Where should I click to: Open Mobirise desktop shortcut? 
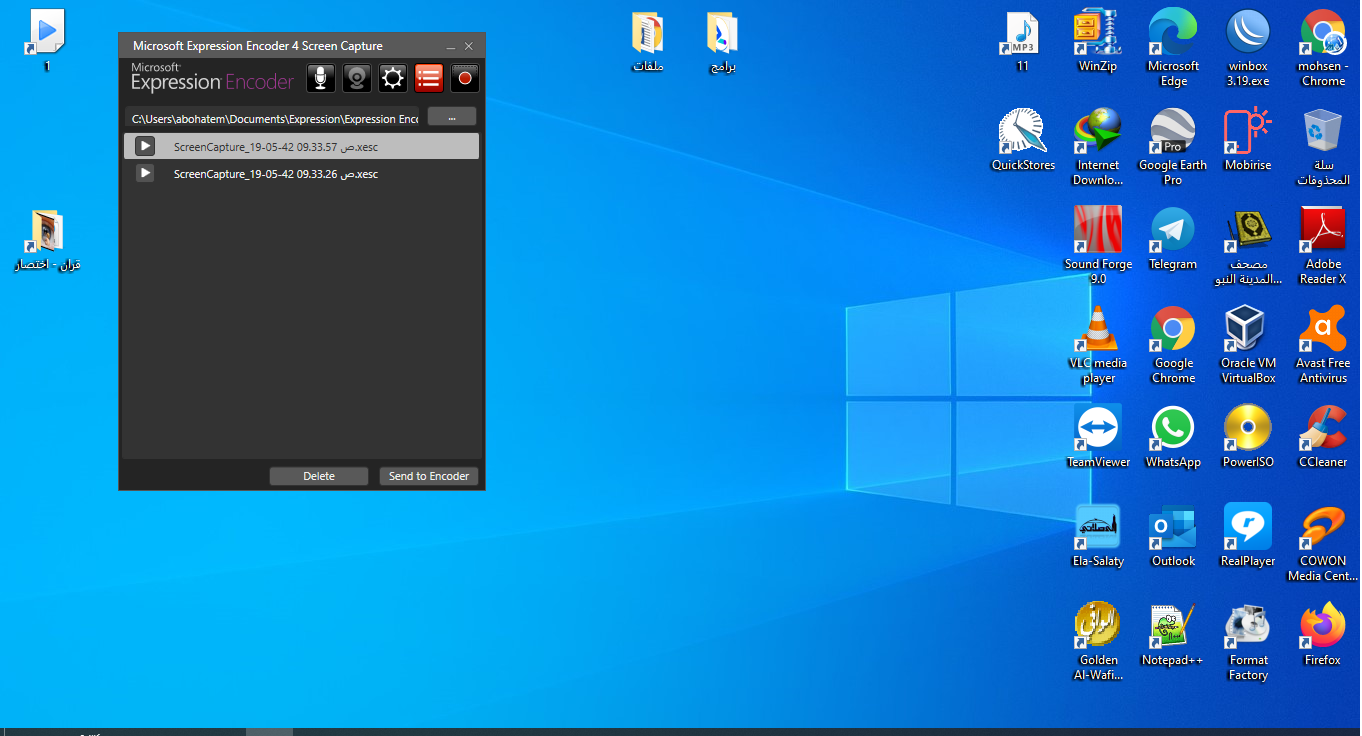(1248, 140)
